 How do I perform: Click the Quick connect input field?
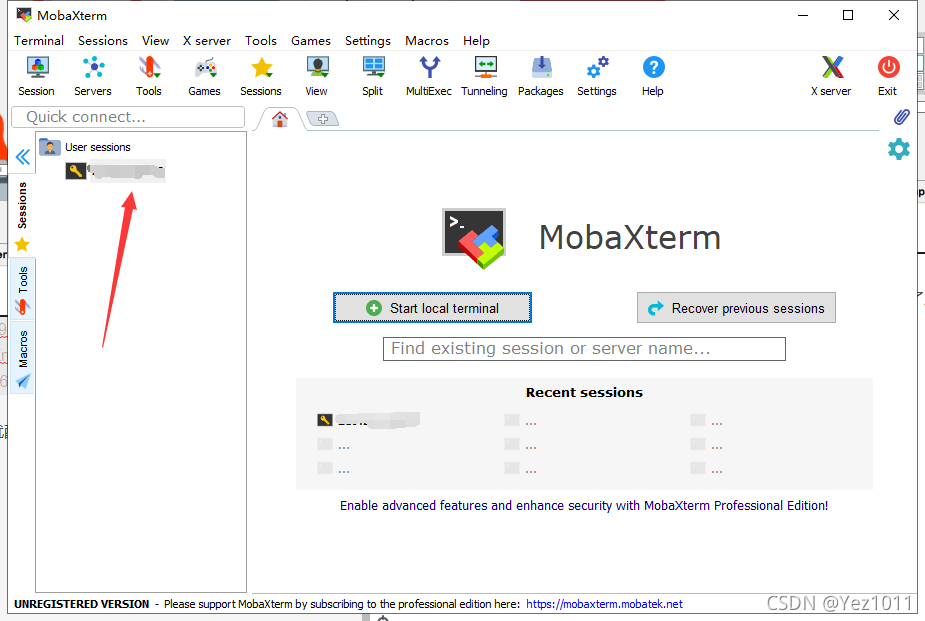click(128, 117)
